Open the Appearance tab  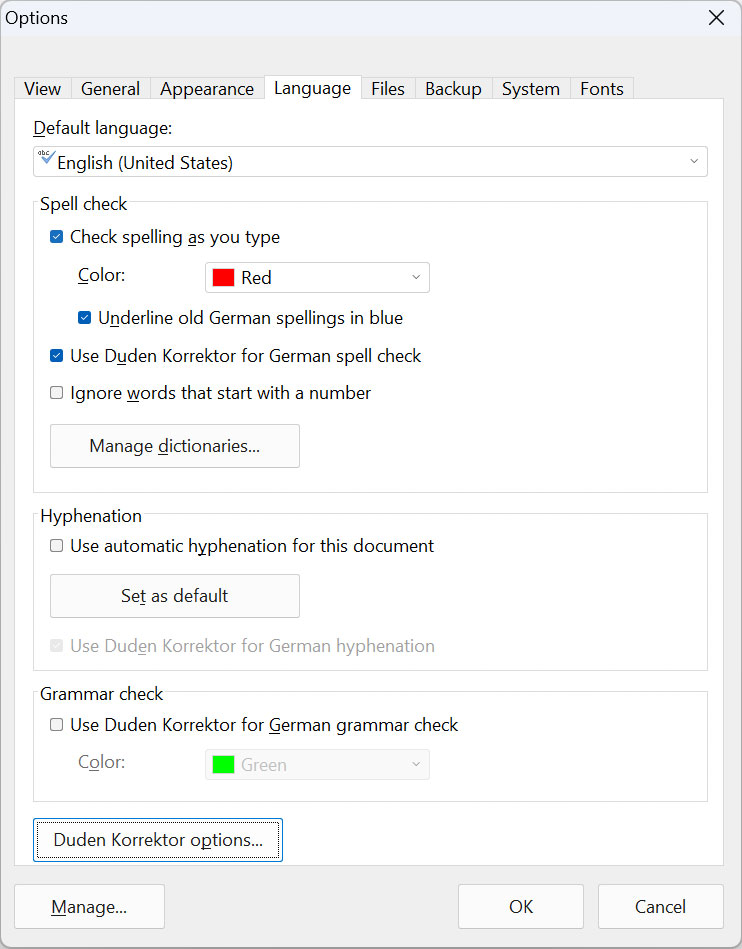pyautogui.click(x=207, y=89)
